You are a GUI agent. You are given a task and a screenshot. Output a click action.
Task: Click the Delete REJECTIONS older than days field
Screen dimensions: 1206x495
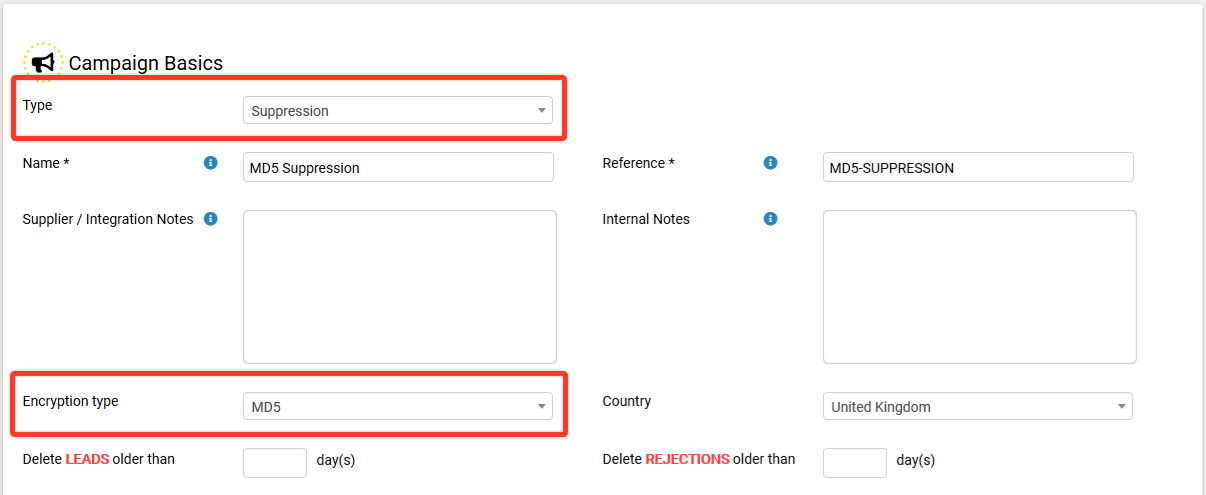click(x=855, y=462)
